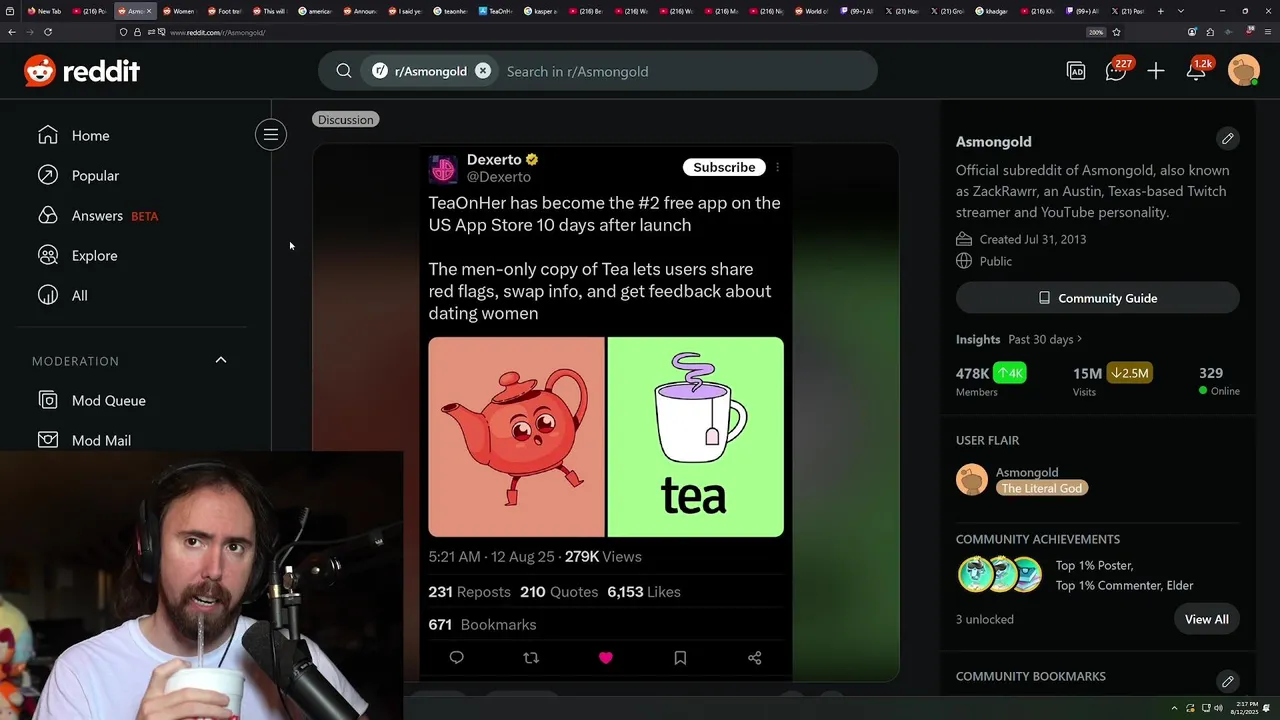Click the browser Back arrow
Screen dimensions: 1280x720
pyautogui.click(x=12, y=32)
